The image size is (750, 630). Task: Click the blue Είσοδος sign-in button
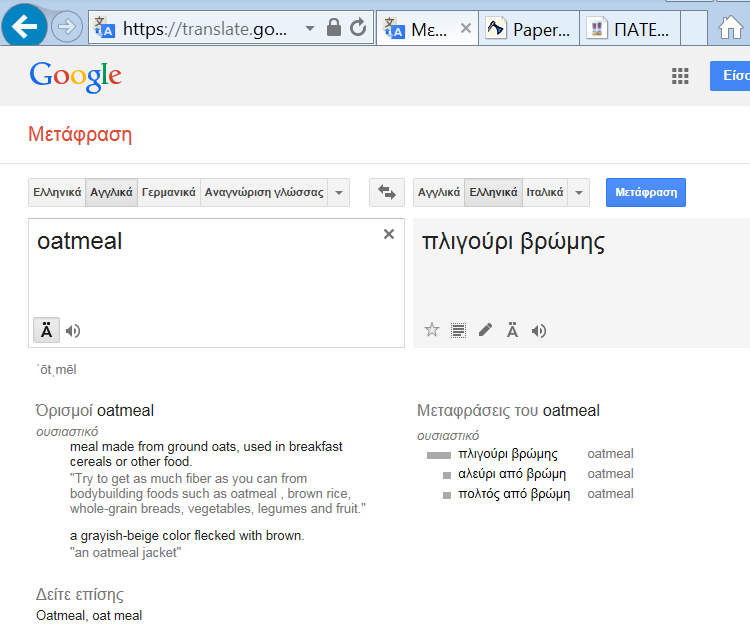pos(730,76)
